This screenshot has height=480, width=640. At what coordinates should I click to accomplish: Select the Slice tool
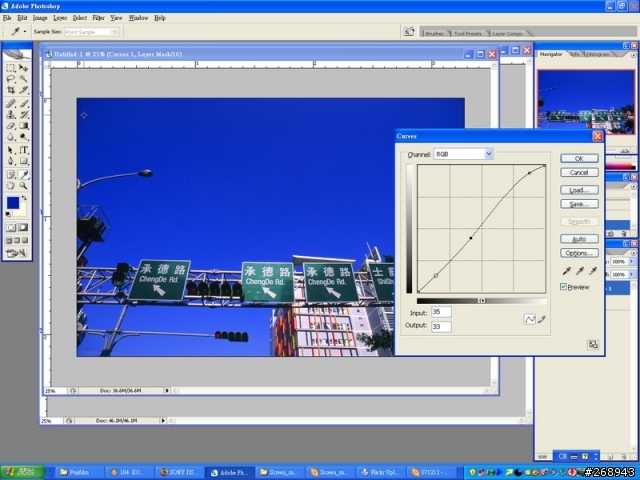pos(24,90)
